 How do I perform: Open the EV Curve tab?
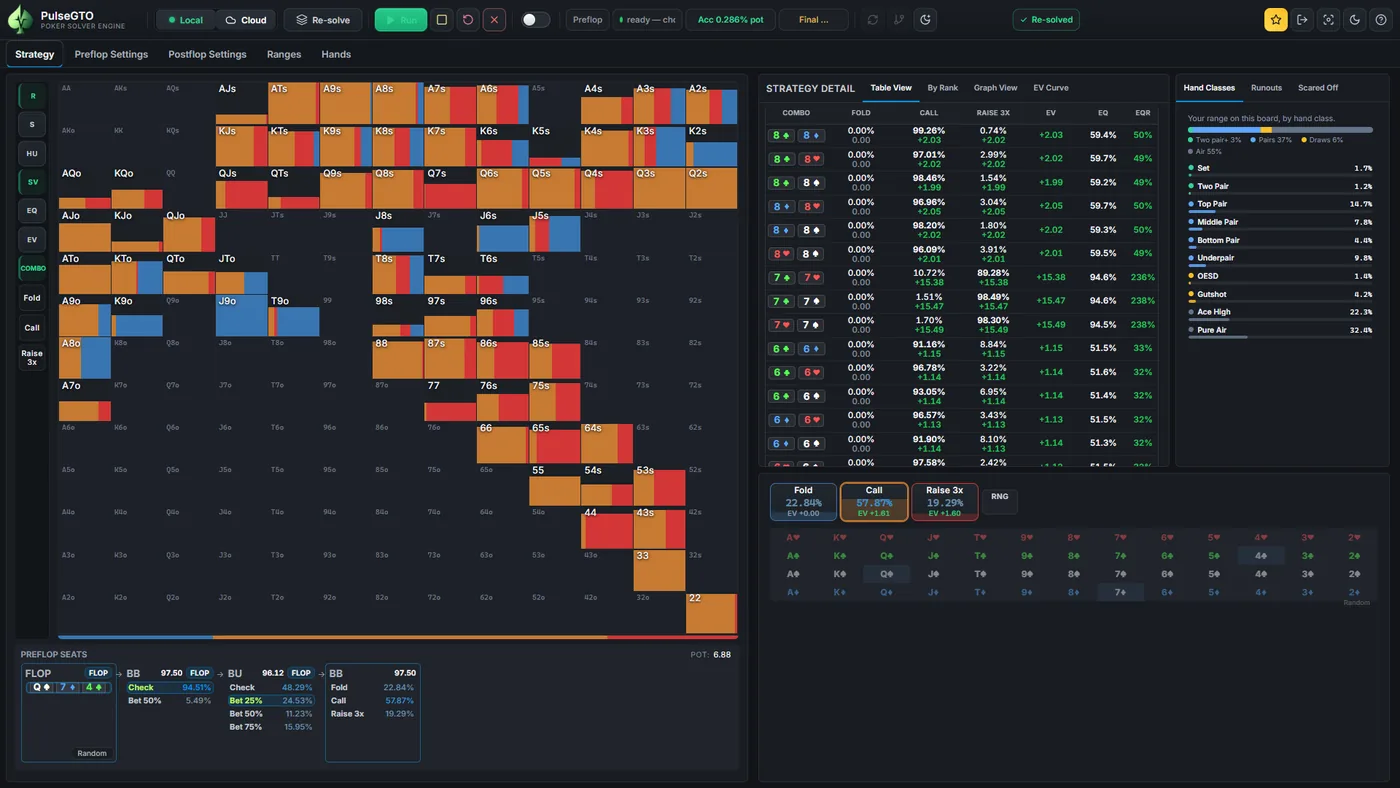tap(1051, 88)
